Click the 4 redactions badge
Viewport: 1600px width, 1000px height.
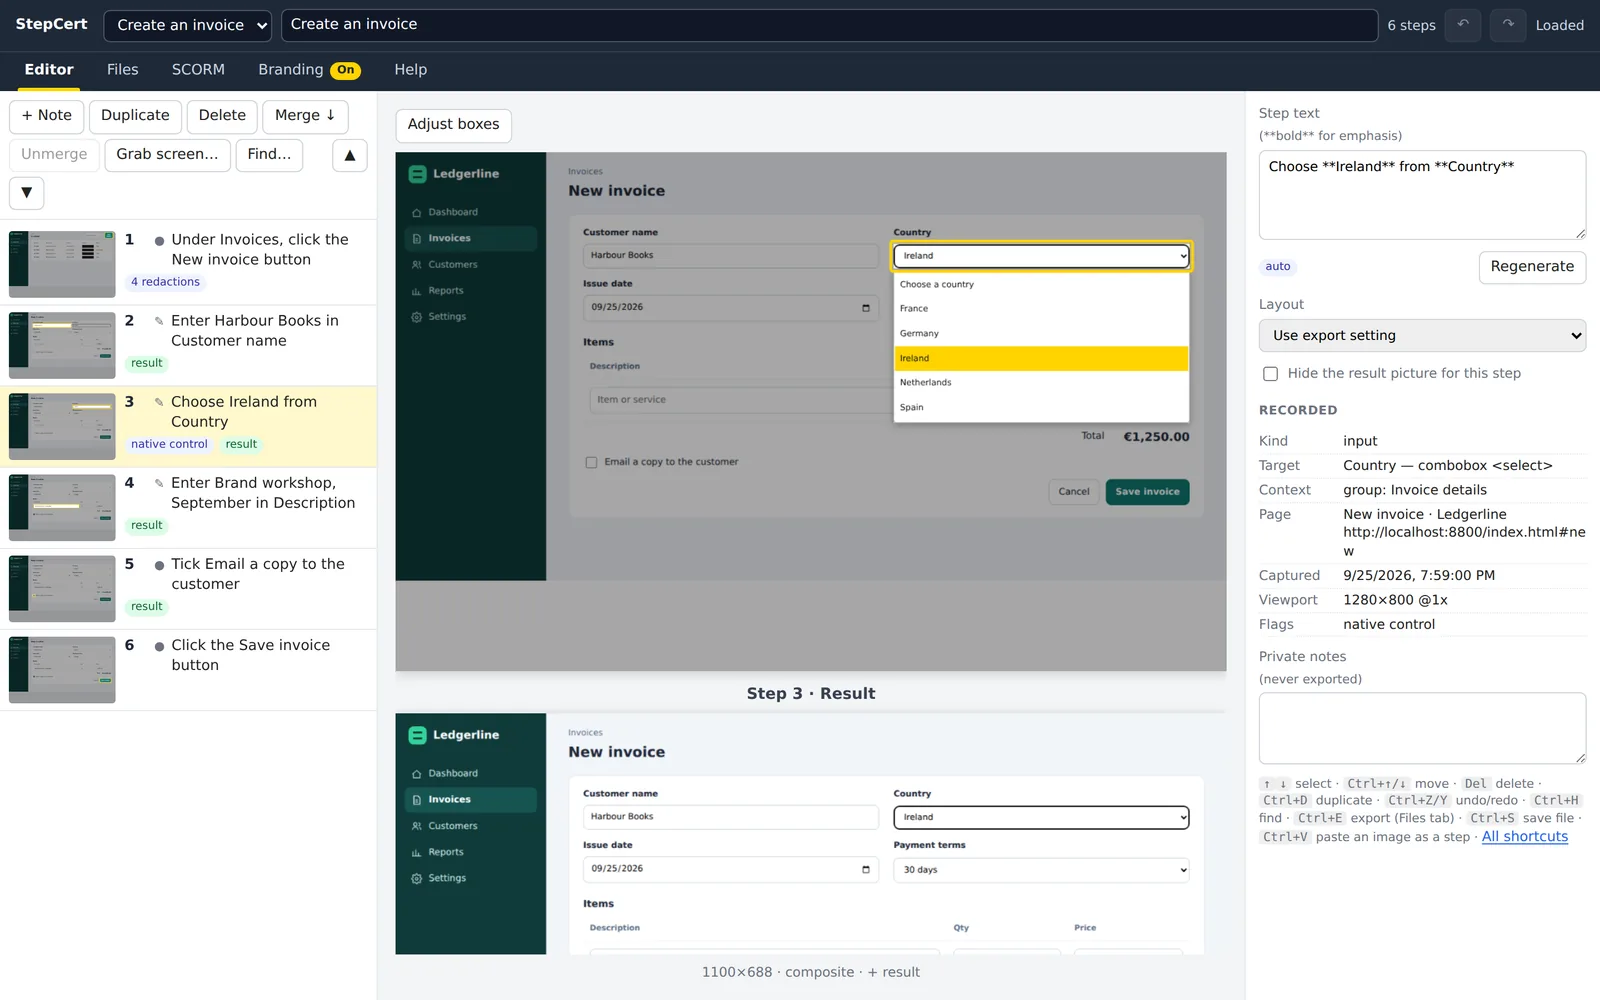(x=165, y=282)
